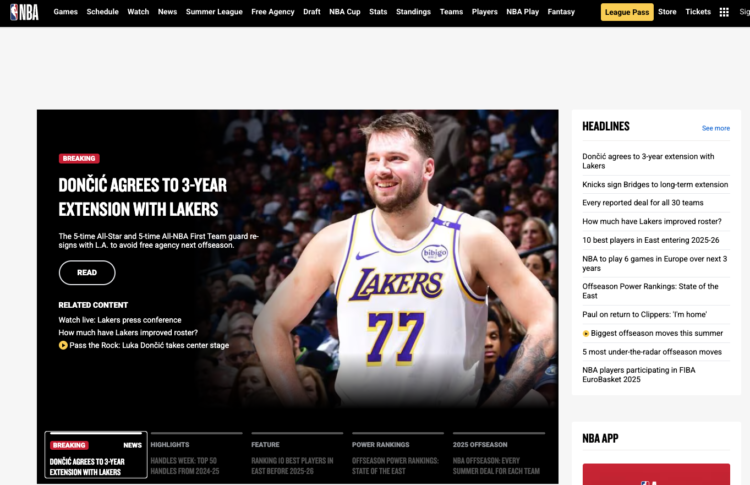Click the HEADLINES section title
The width and height of the screenshot is (750, 485).
(x=606, y=126)
